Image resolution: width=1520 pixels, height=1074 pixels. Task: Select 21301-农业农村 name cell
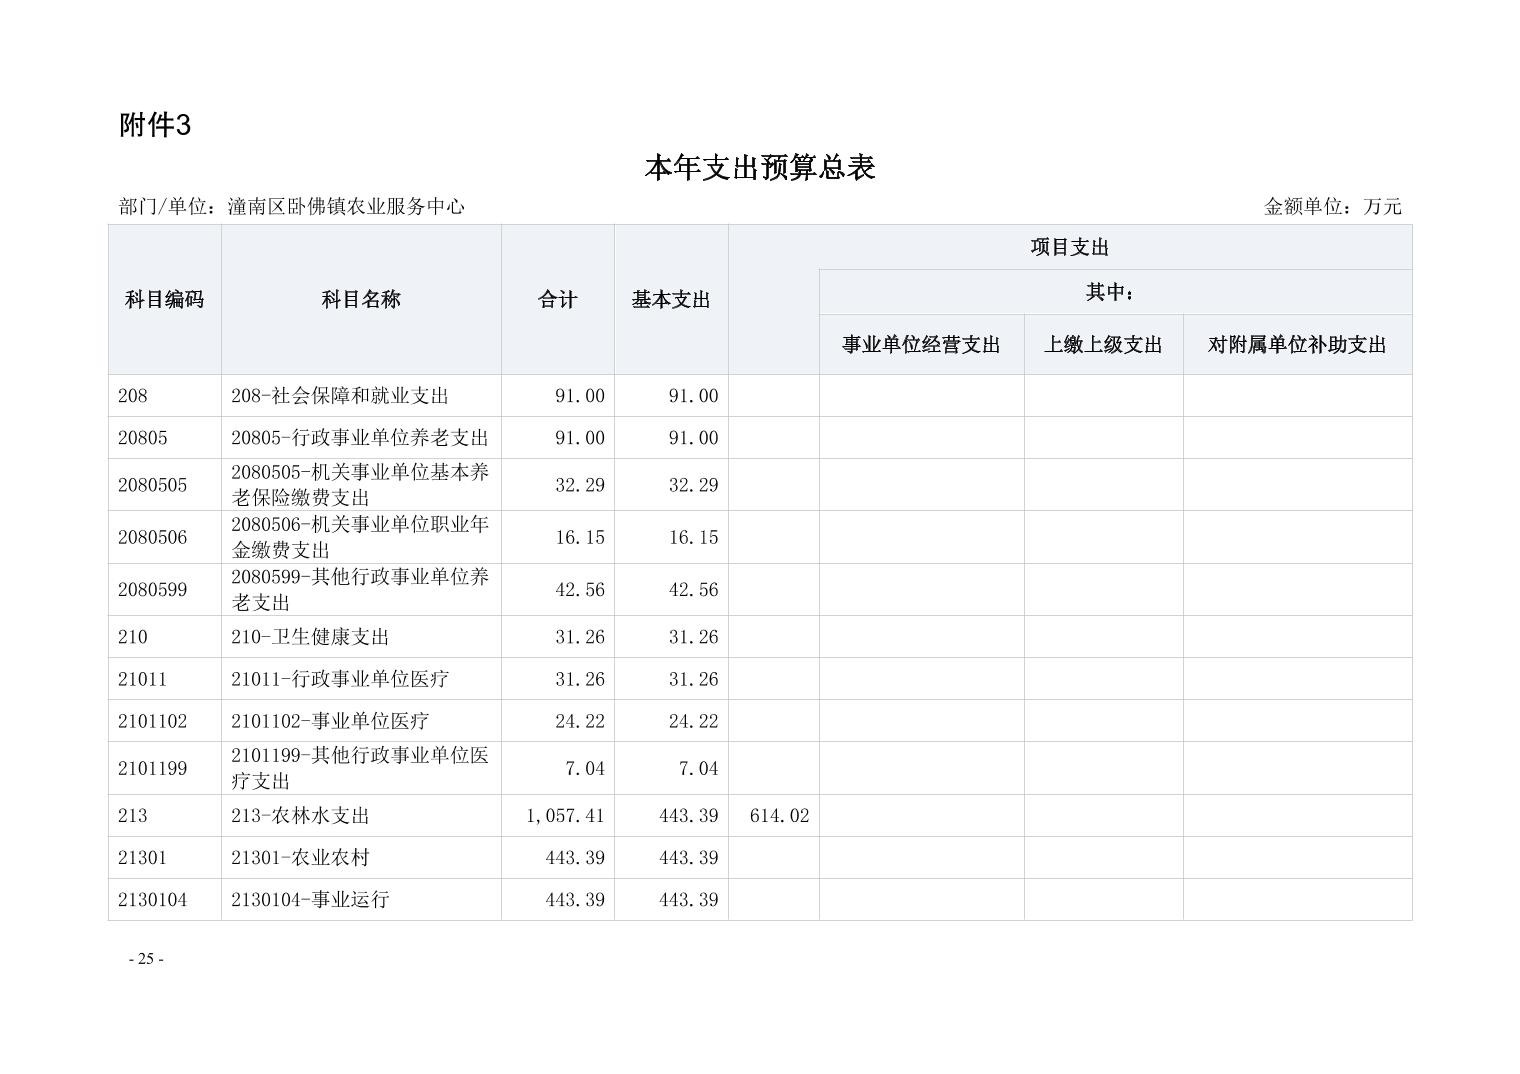pyautogui.click(x=361, y=858)
